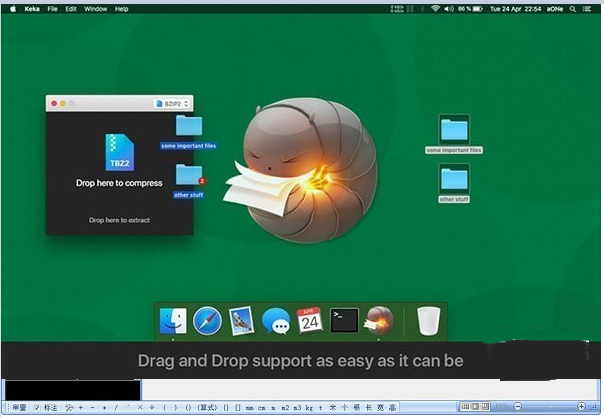The width and height of the screenshot is (604, 418).
Task: Click the 审量 toolbar label
Action: coord(20,407)
